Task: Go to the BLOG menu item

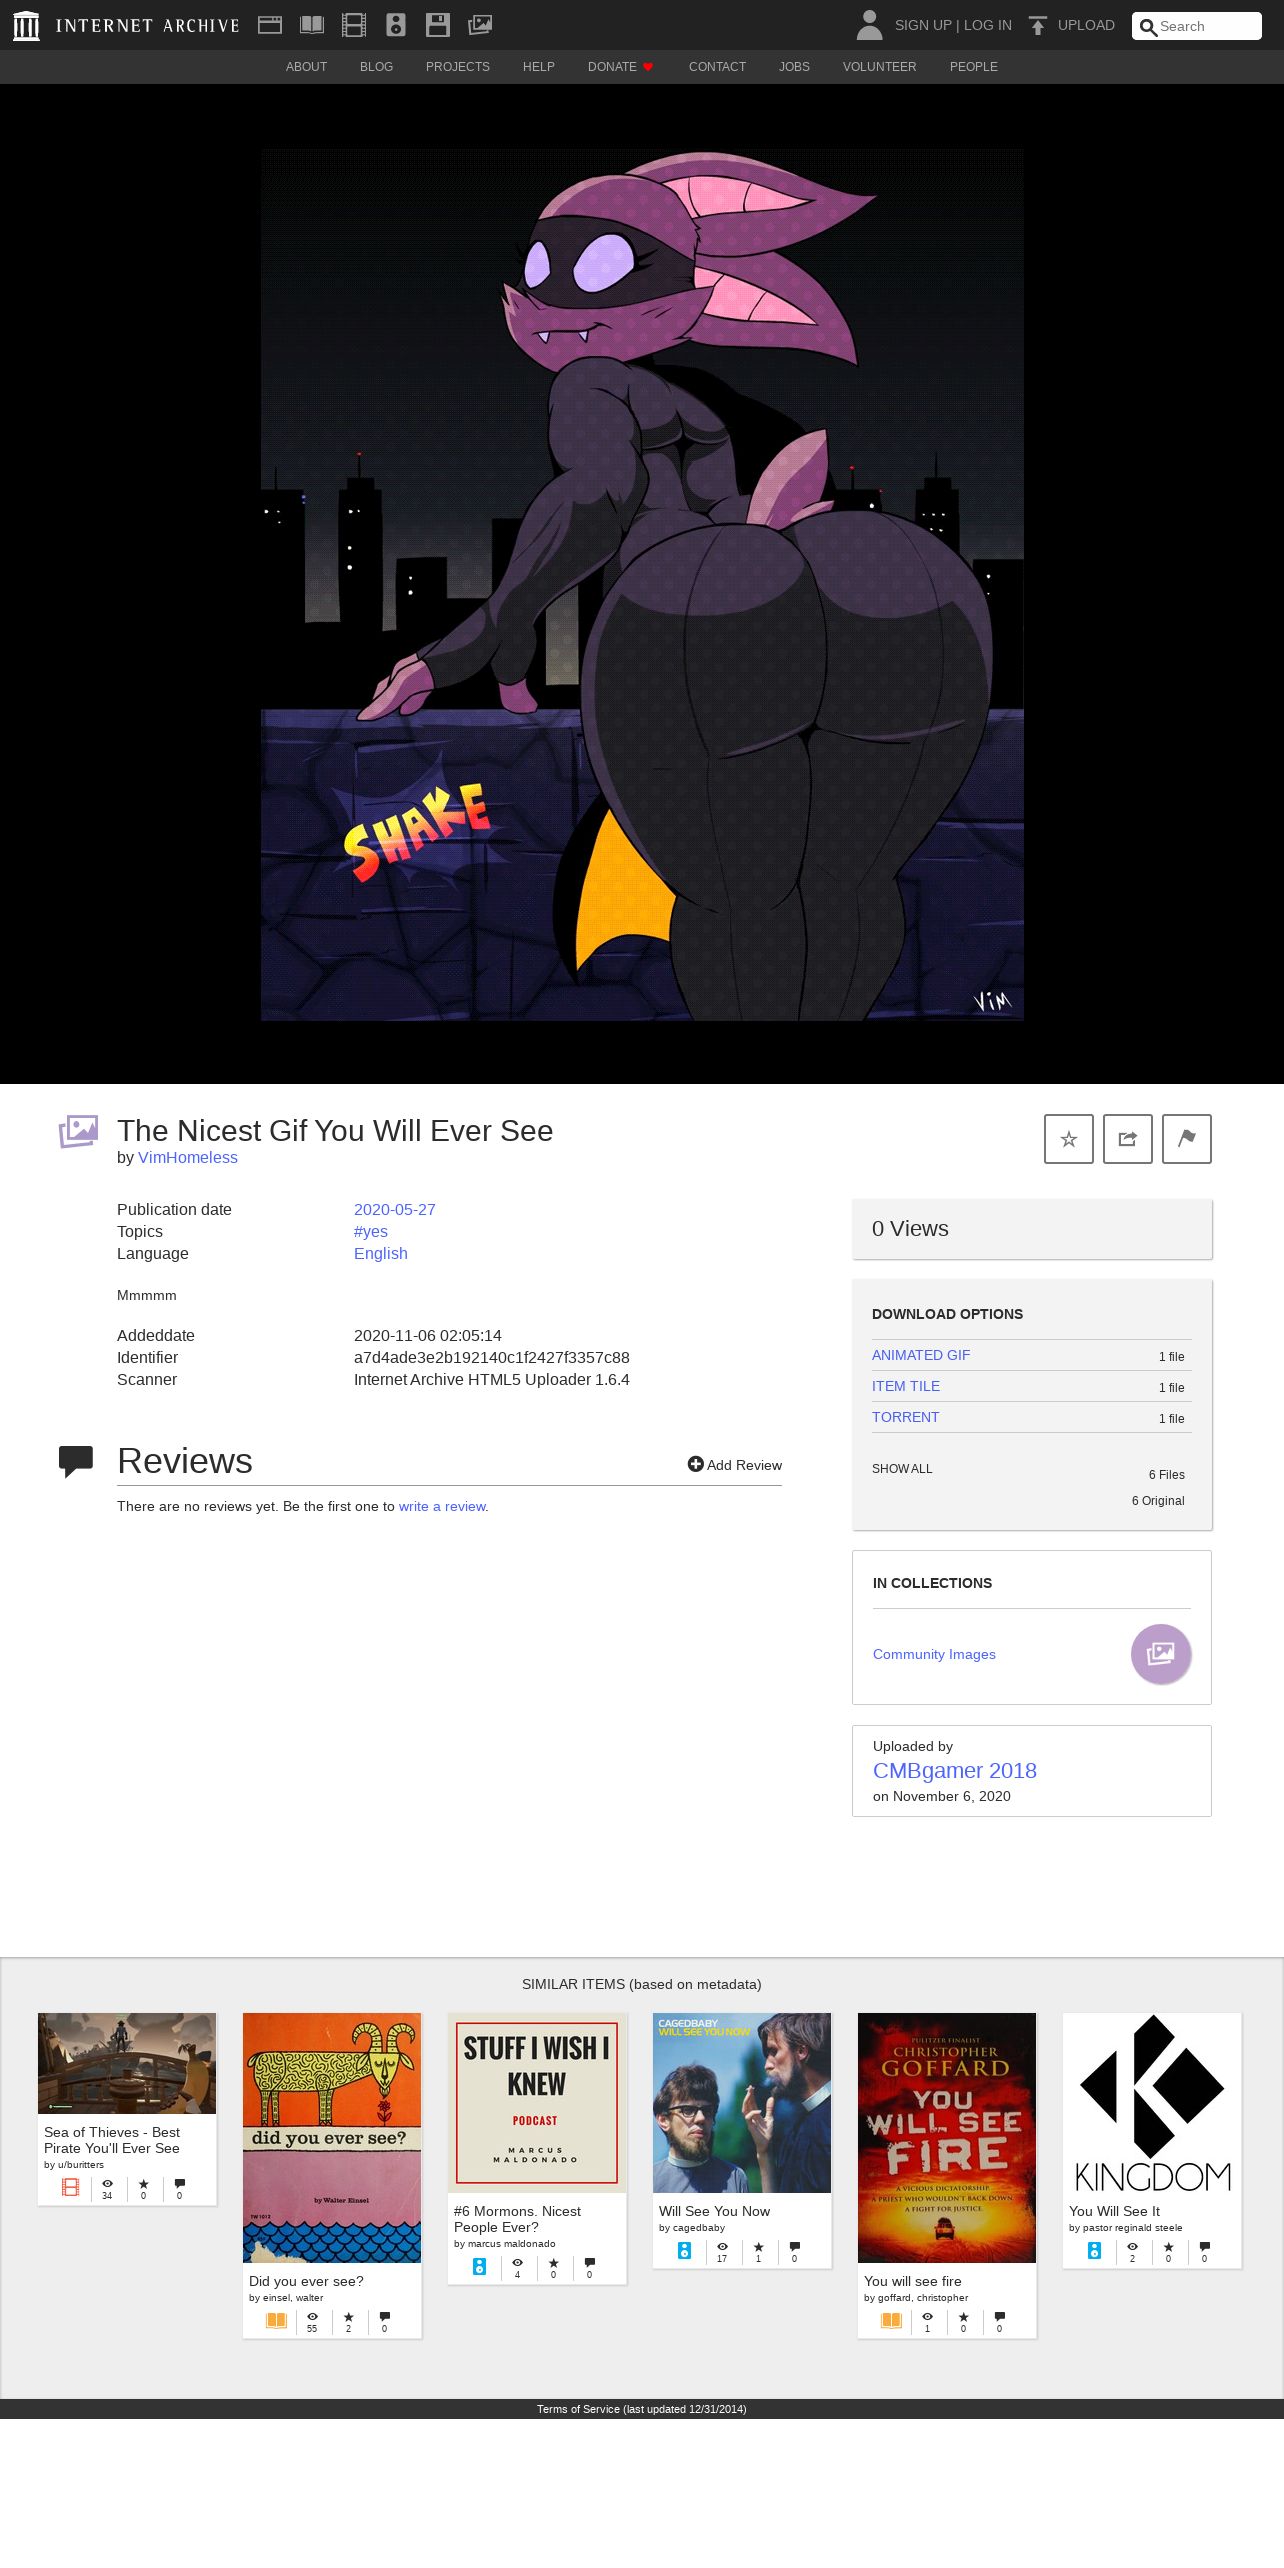Action: pyautogui.click(x=376, y=67)
